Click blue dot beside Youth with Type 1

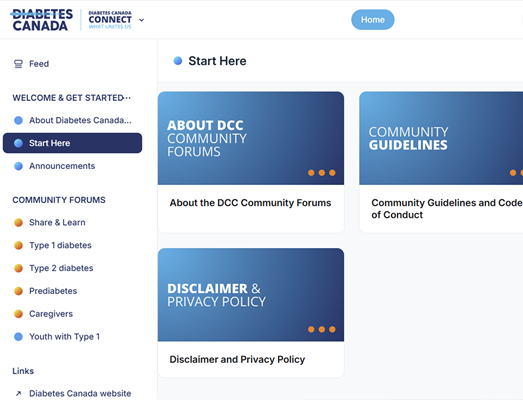pyautogui.click(x=18, y=337)
